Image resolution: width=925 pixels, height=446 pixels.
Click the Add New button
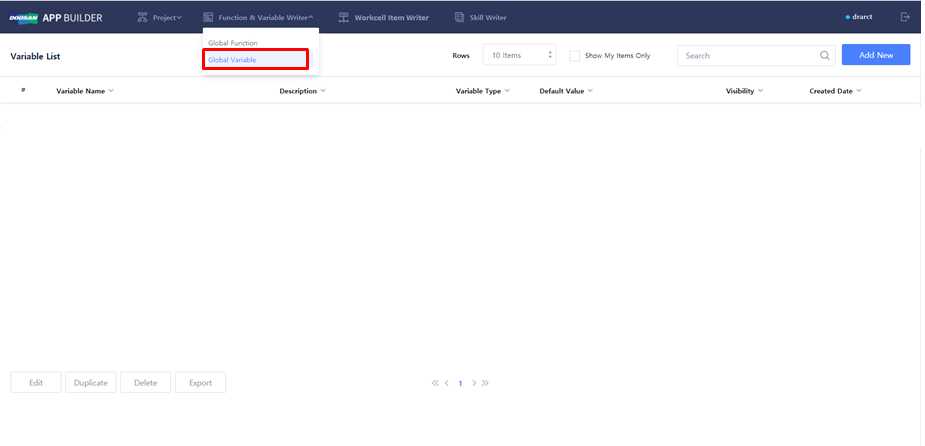pos(876,55)
